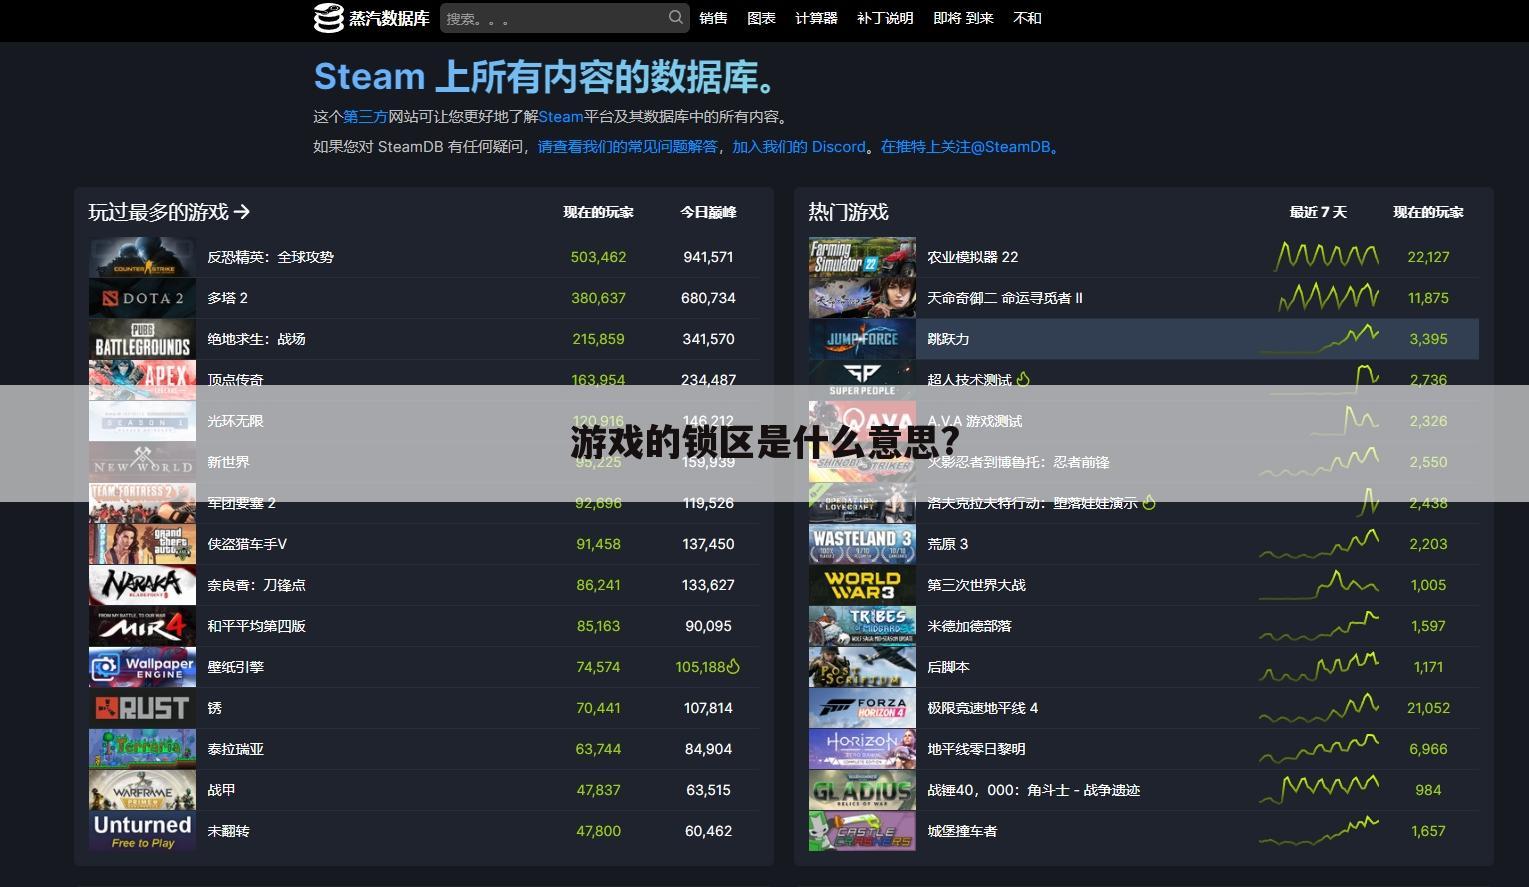
Task: Click the Wallpaper Engine thumbnail
Action: (142, 667)
